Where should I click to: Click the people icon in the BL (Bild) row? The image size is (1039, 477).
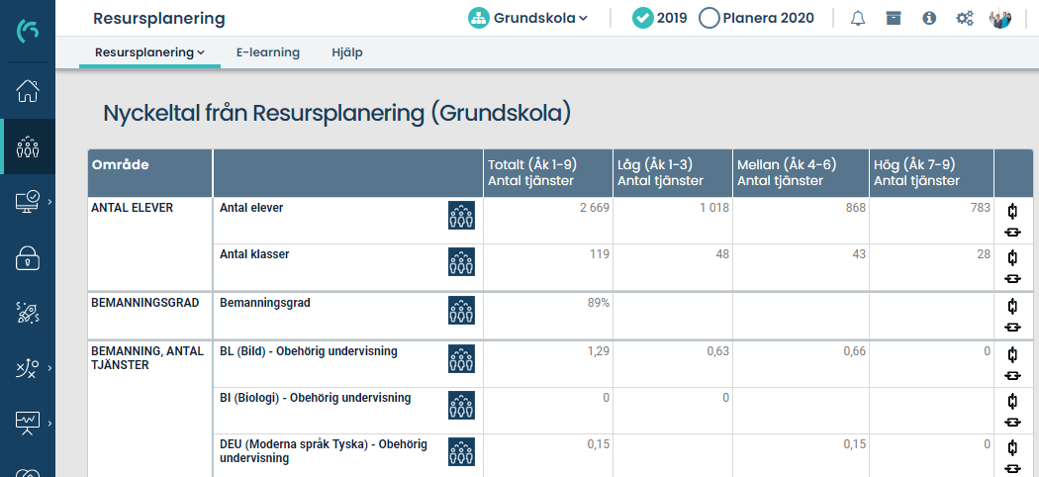point(461,358)
